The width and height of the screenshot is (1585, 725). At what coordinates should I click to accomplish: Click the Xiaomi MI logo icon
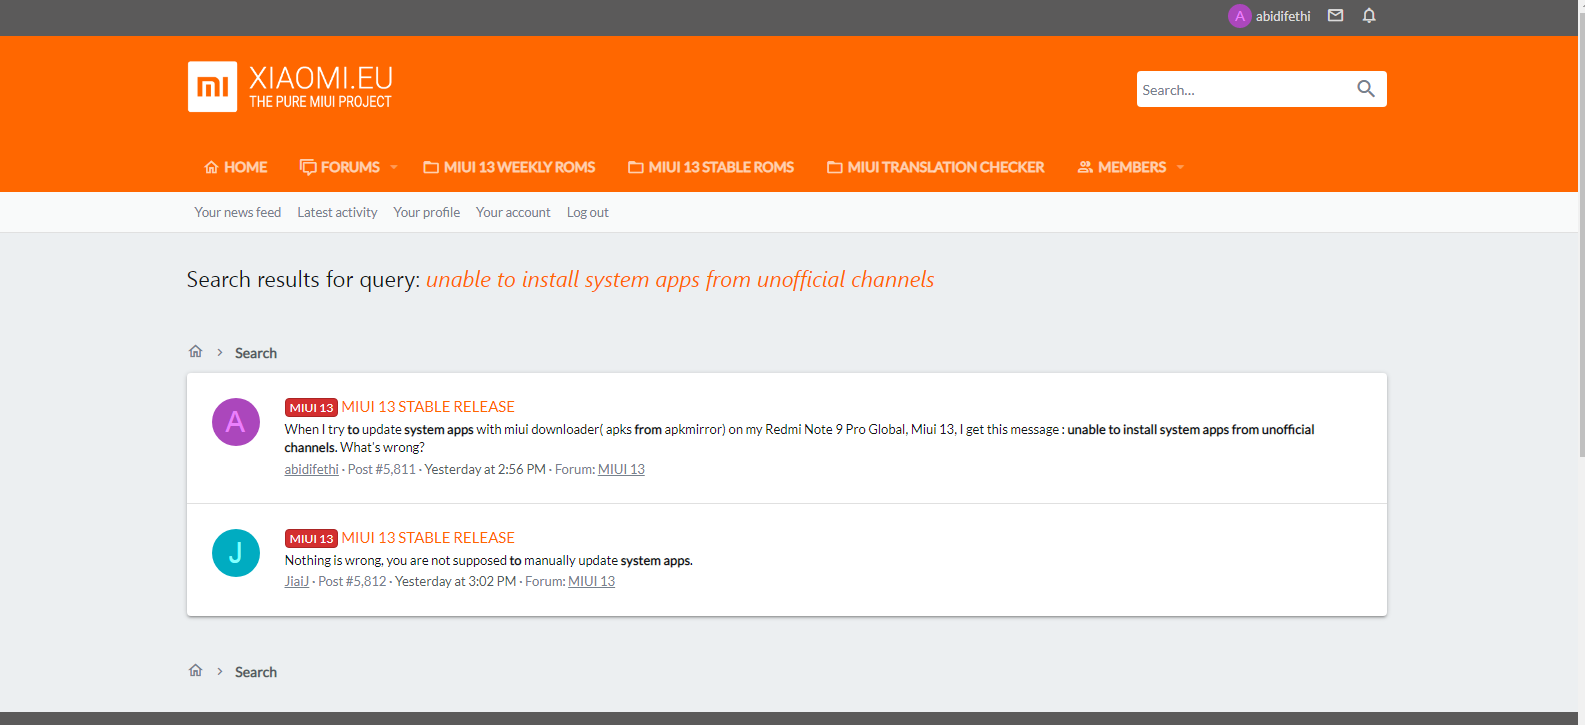[212, 87]
